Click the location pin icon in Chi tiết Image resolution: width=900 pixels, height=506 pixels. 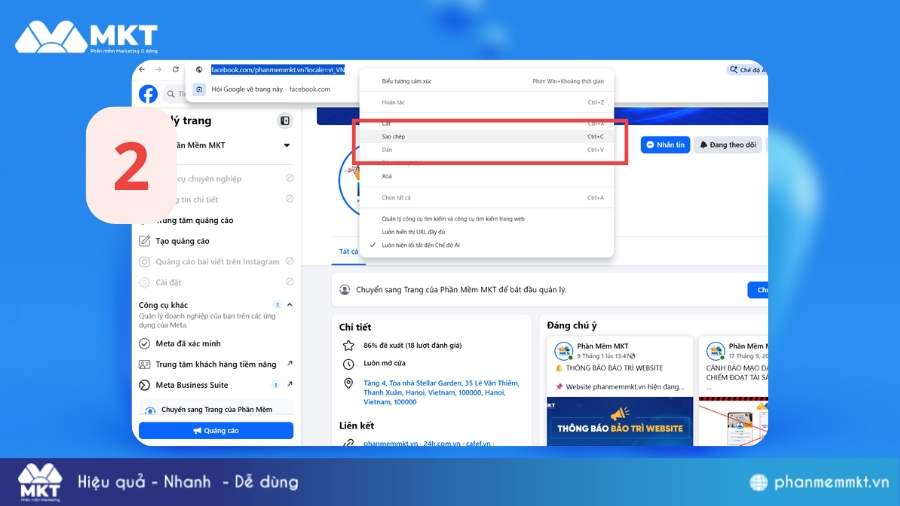point(348,383)
